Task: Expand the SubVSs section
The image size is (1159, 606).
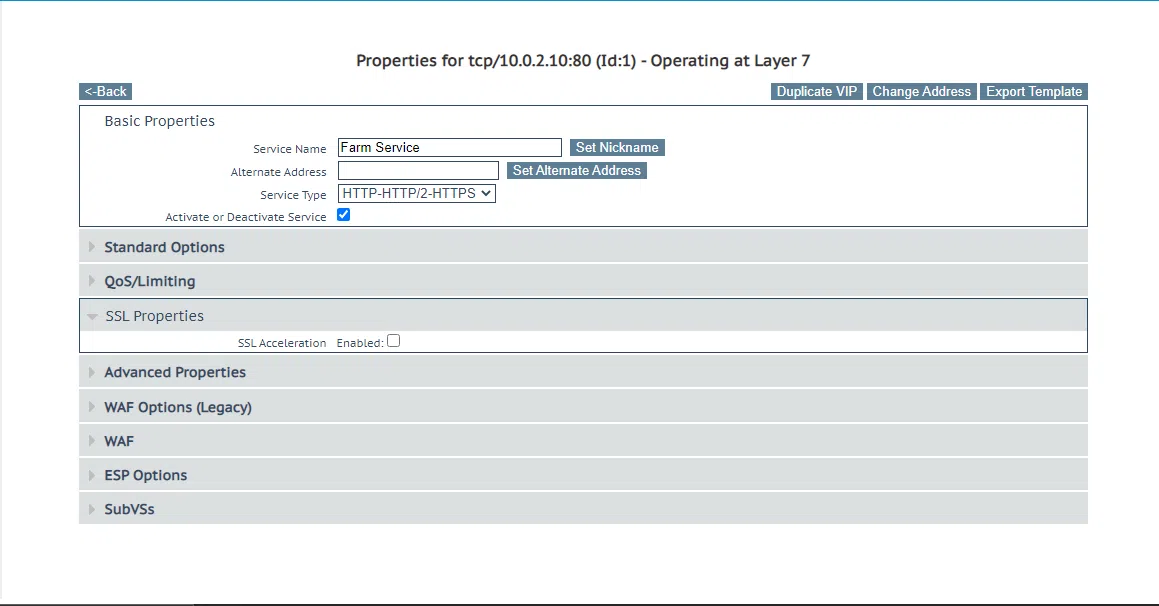Action: 129,509
